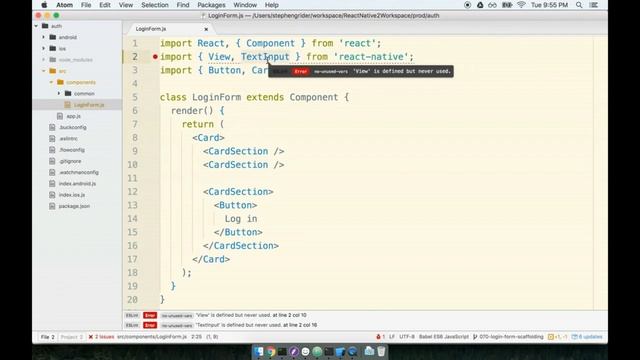Click the red lint error dot on line 2

155,57
